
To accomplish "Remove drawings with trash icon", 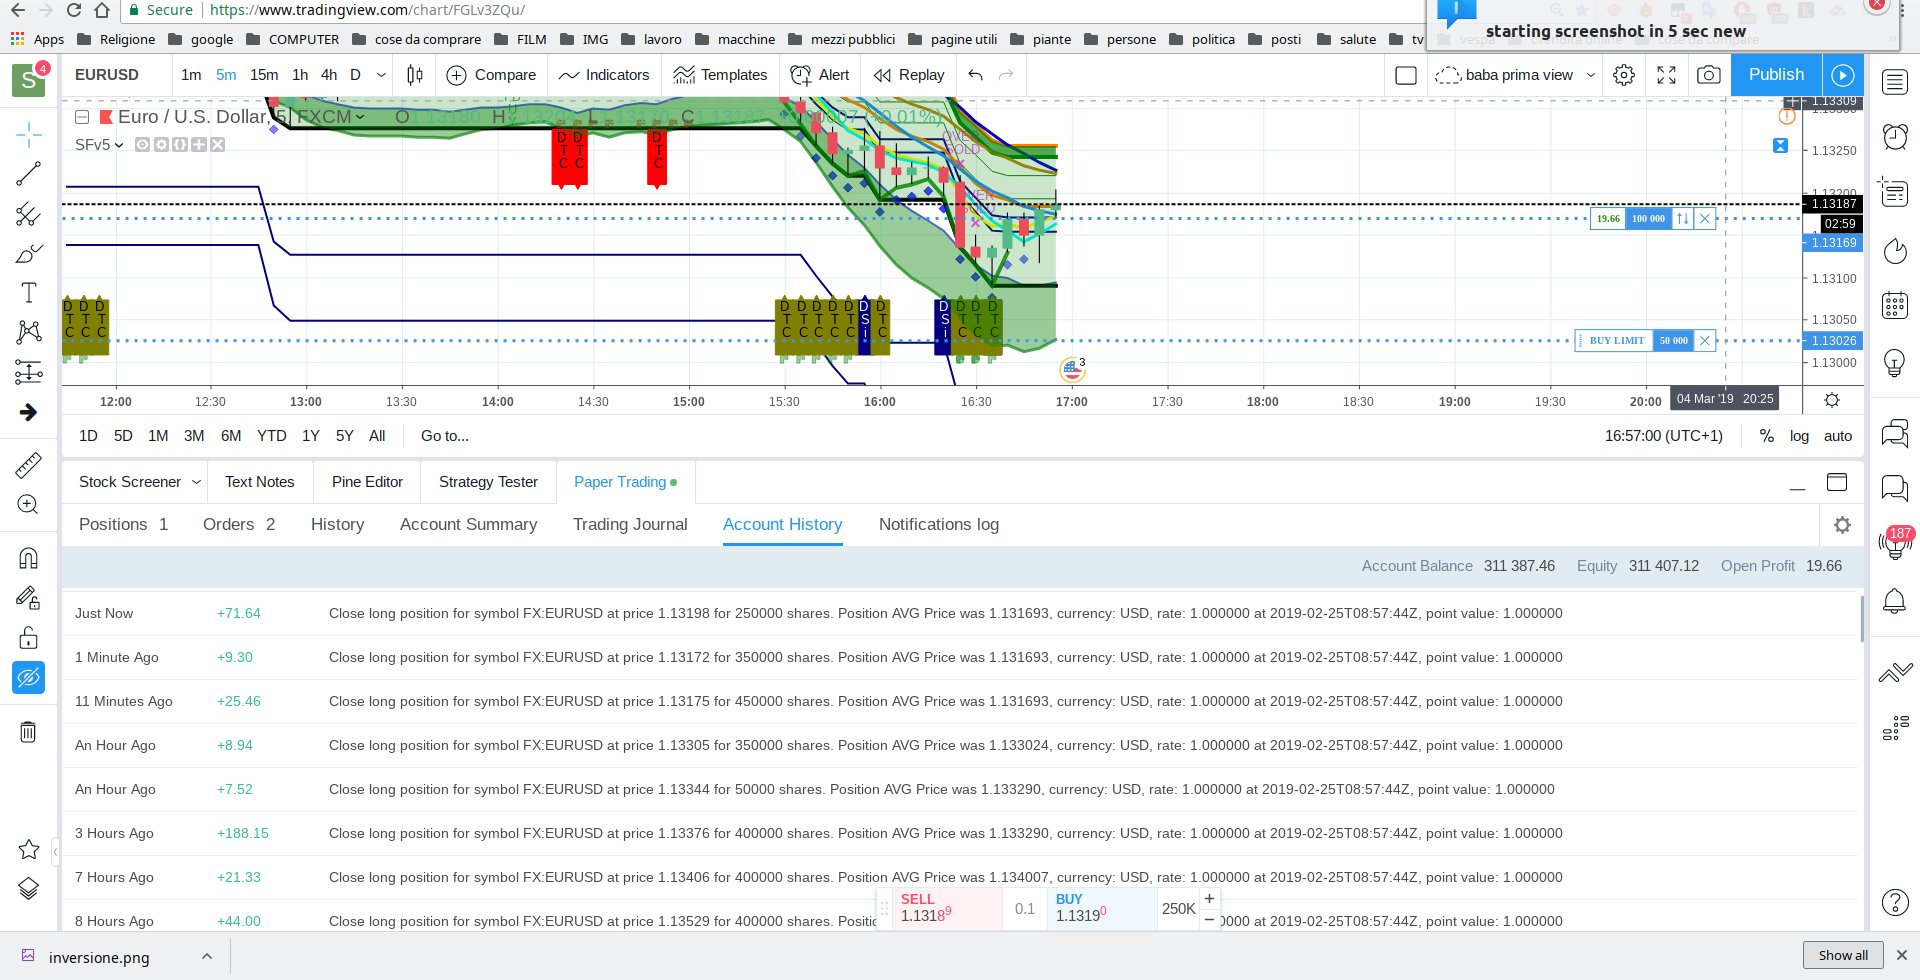I will pyautogui.click(x=29, y=732).
